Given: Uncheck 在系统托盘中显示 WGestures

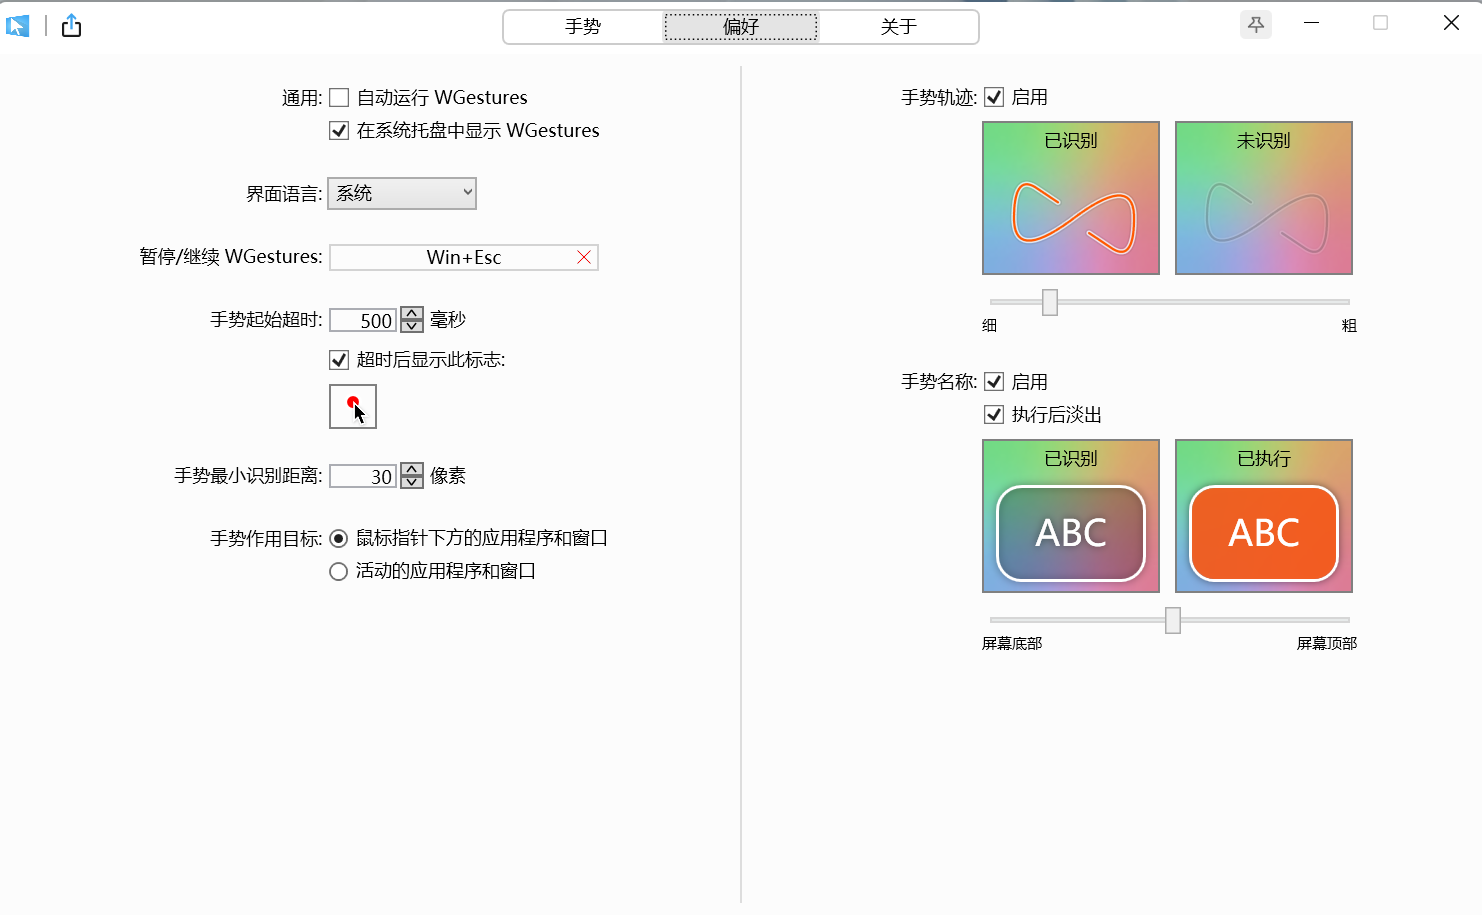Looking at the screenshot, I should pyautogui.click(x=338, y=130).
